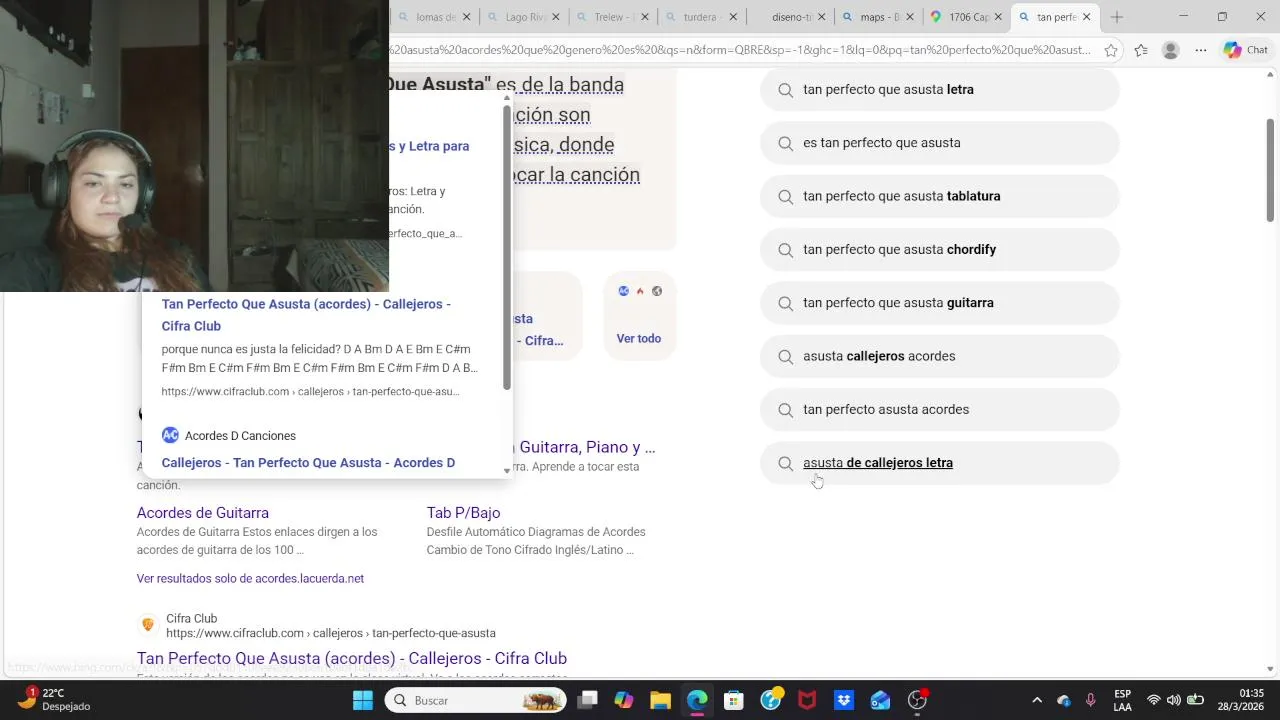Screen dimensions: 1280x720
Task: Open the Edge profile avatar
Action: (1171, 50)
